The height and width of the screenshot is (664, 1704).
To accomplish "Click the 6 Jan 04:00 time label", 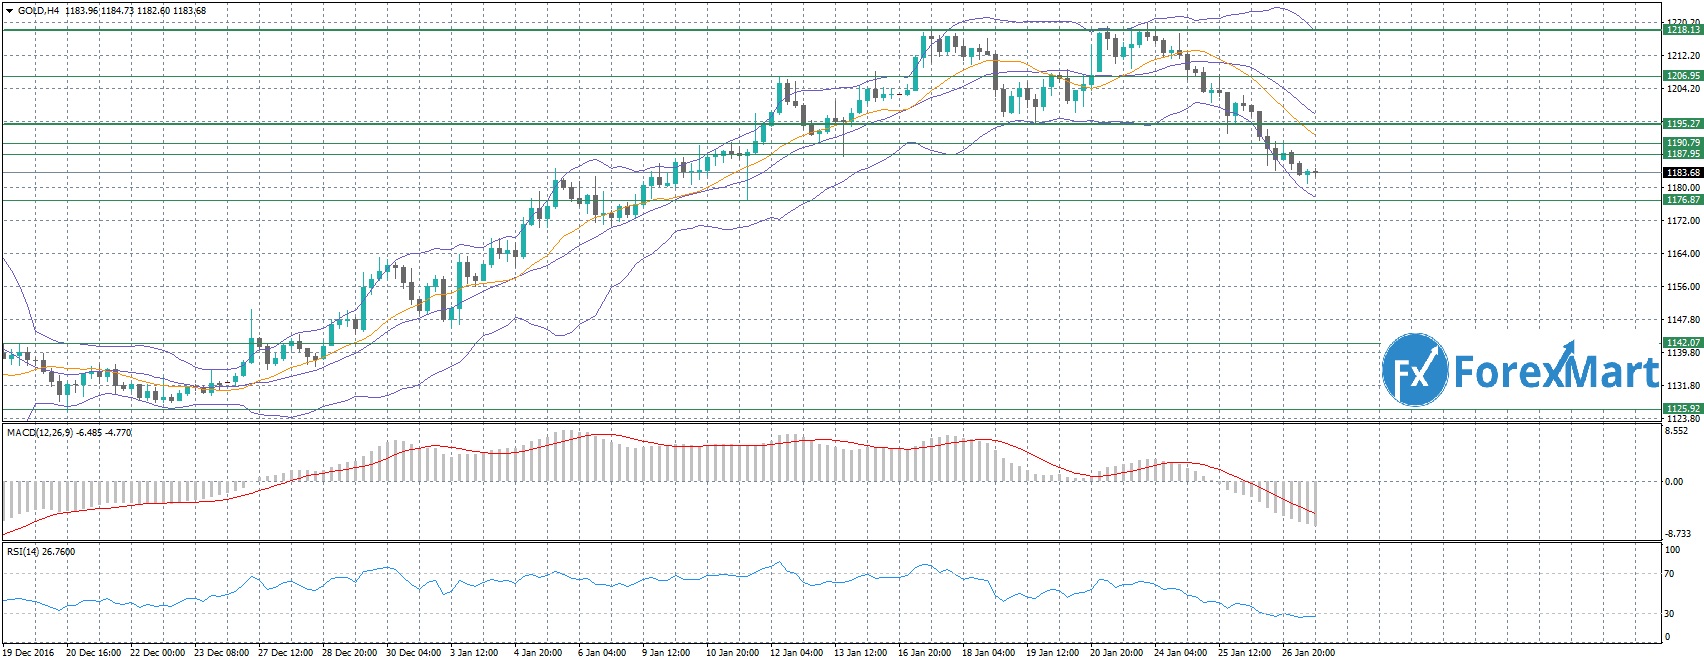I will point(604,653).
